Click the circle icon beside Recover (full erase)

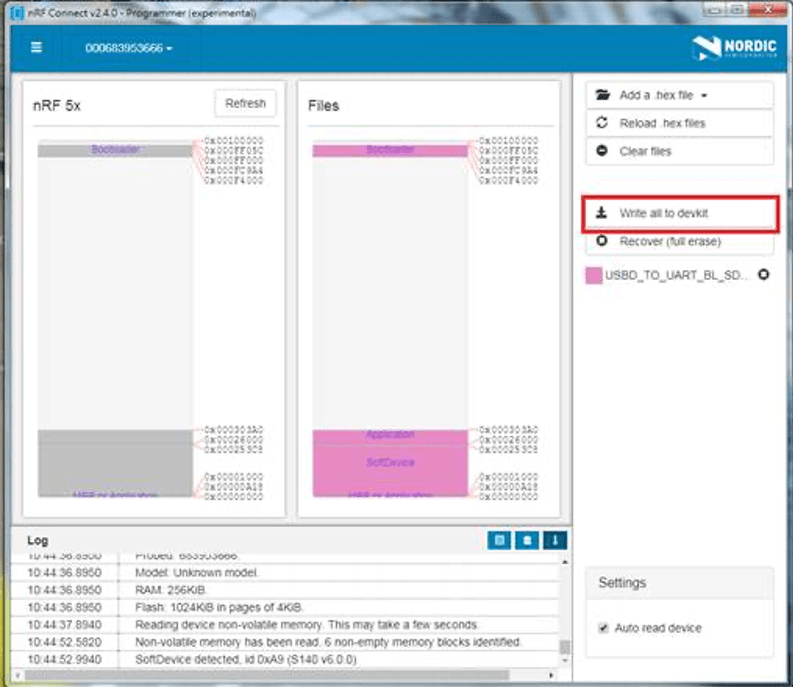click(602, 241)
